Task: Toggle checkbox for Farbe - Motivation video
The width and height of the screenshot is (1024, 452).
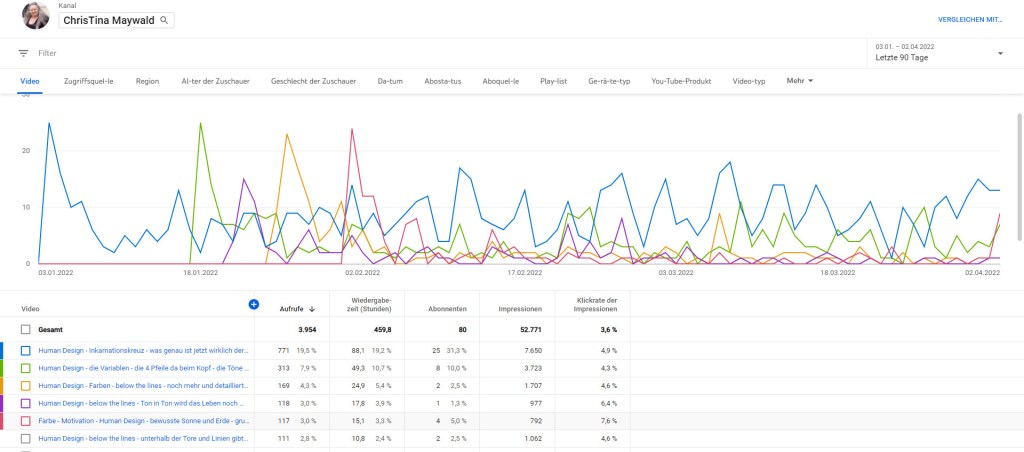Action: [x=26, y=420]
